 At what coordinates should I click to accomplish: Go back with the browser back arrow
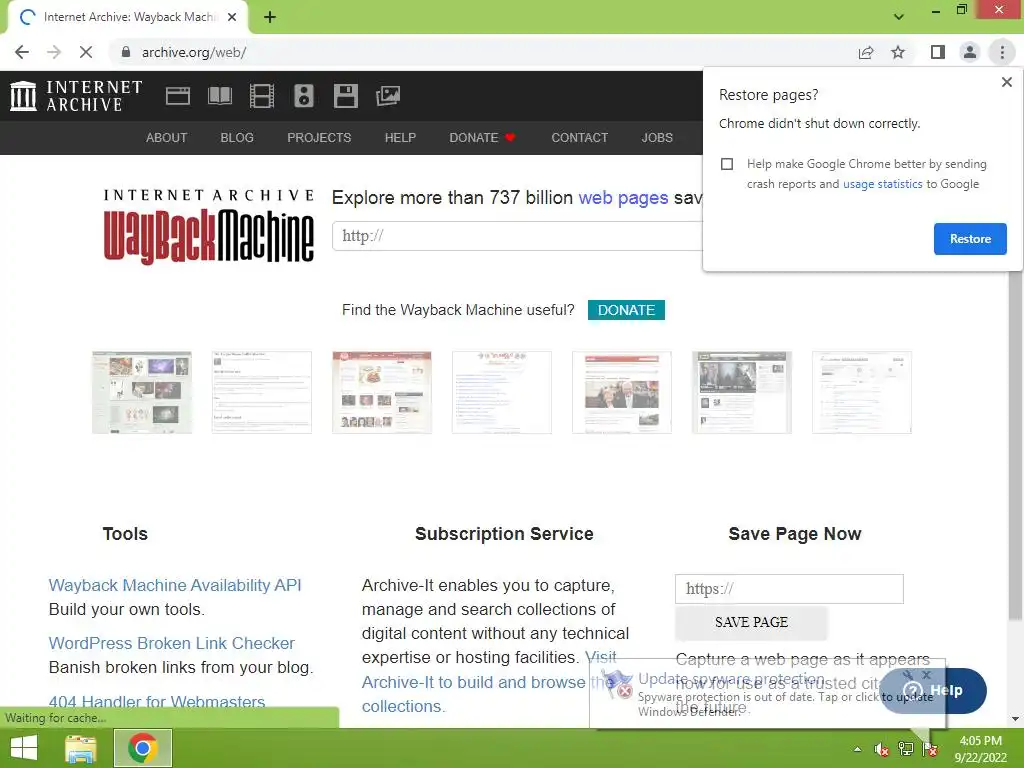(x=22, y=52)
